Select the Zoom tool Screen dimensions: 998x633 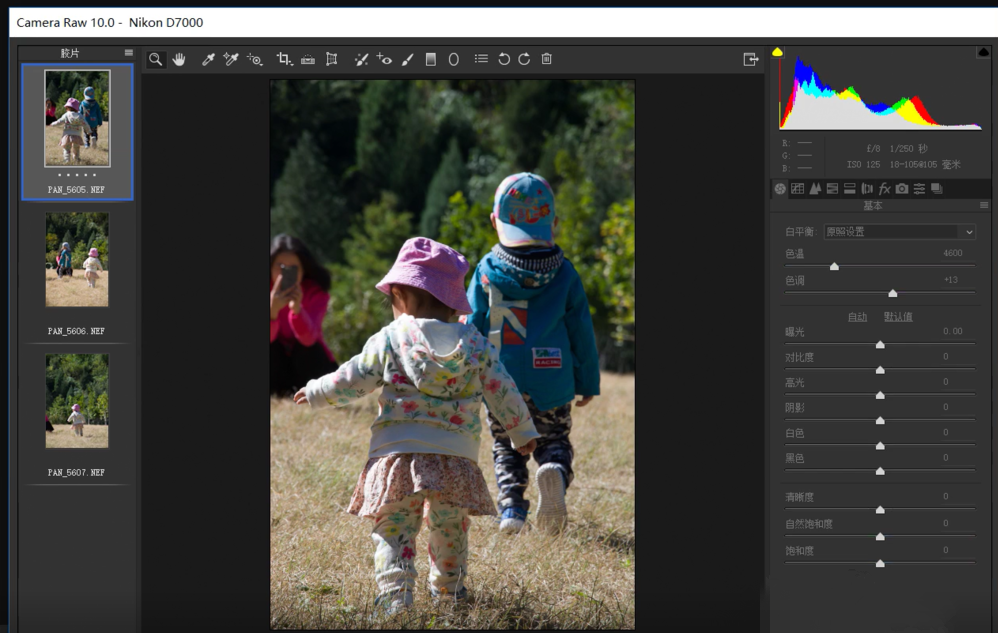(x=155, y=58)
